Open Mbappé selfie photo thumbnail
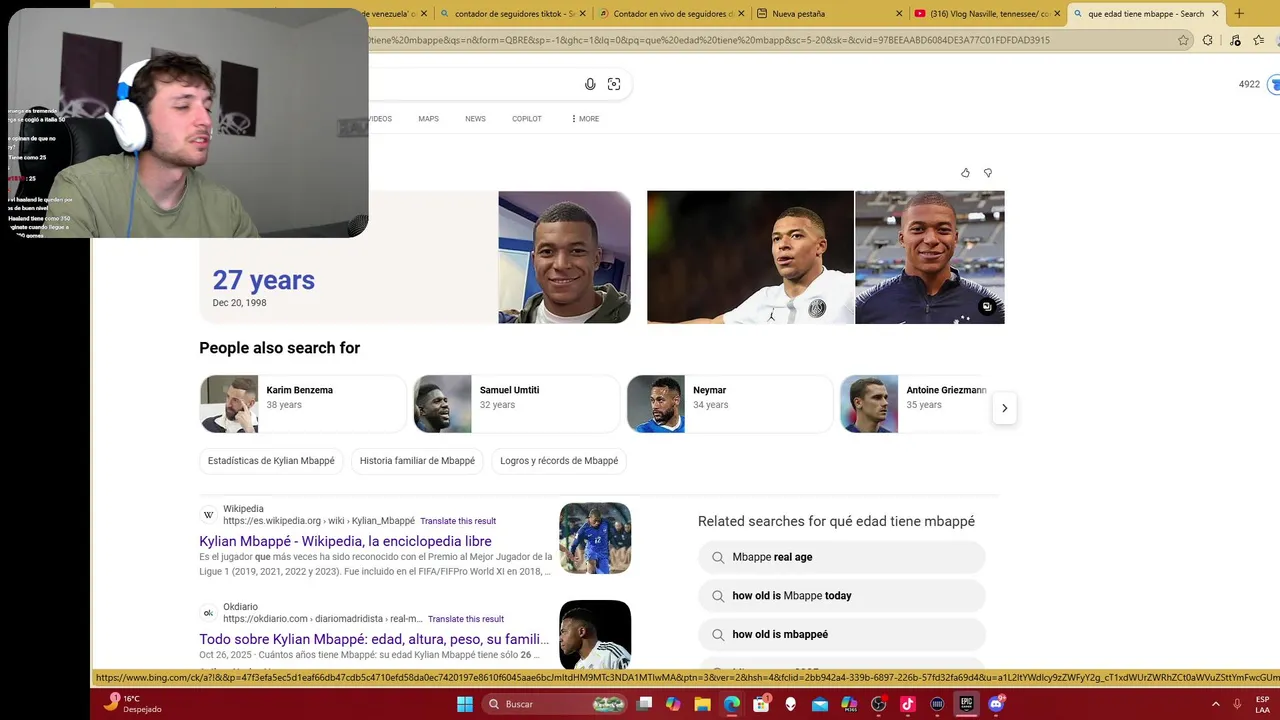This screenshot has width=1280, height=720. 565,257
